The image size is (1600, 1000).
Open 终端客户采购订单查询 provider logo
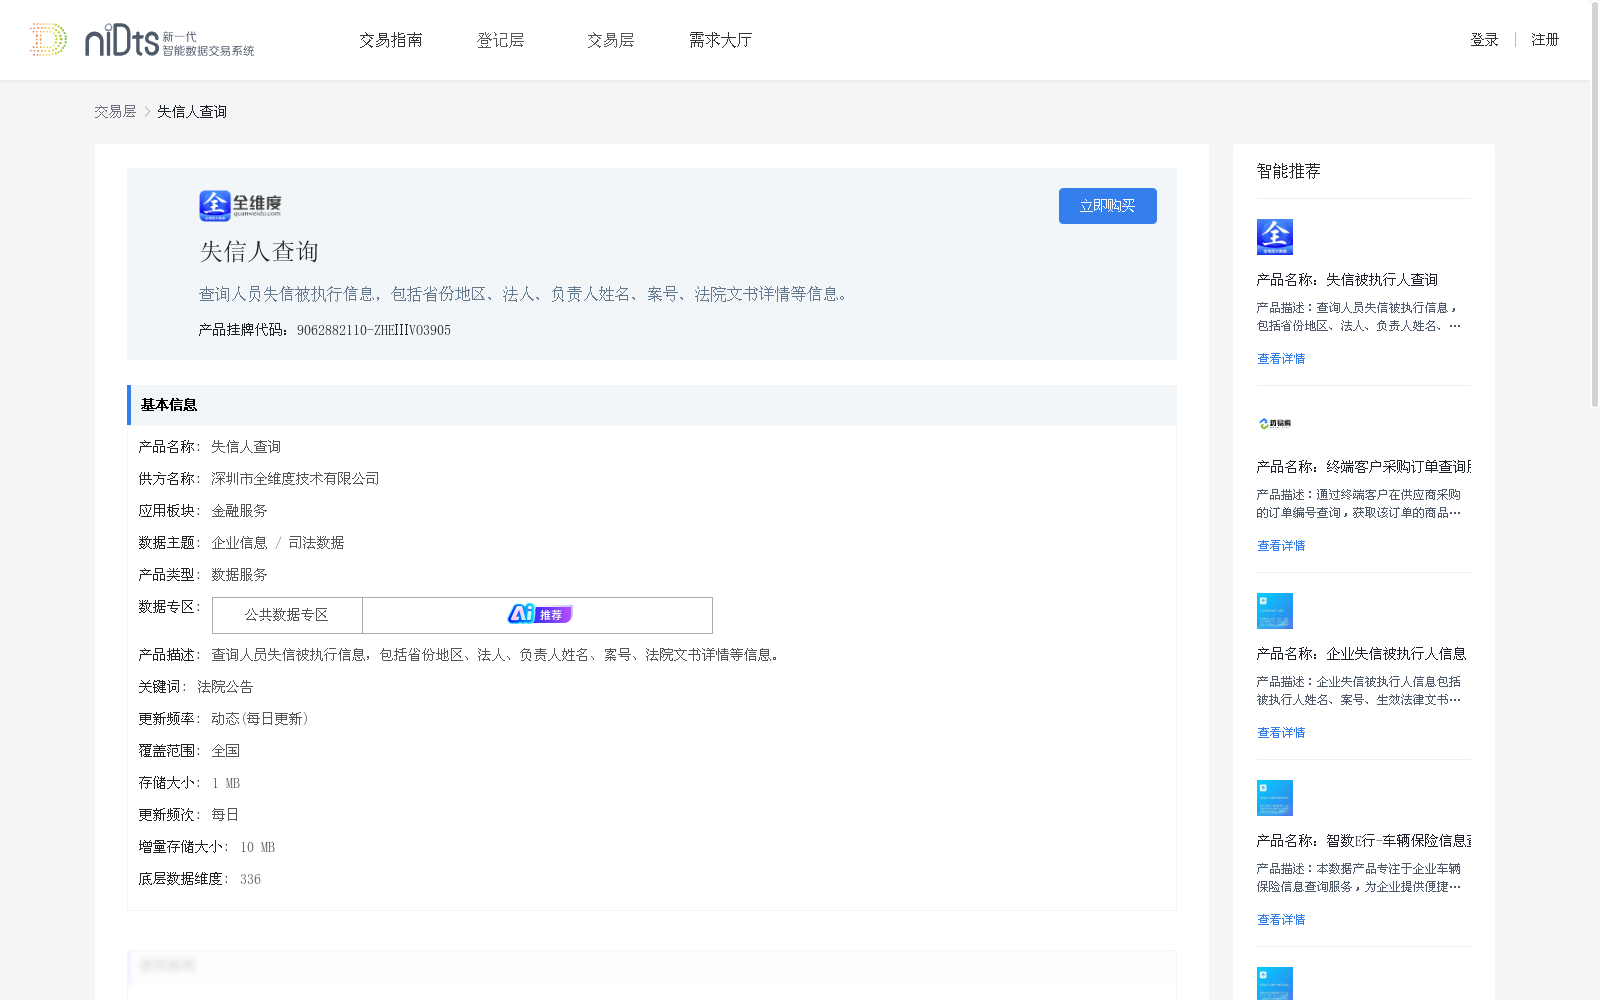pyautogui.click(x=1275, y=424)
